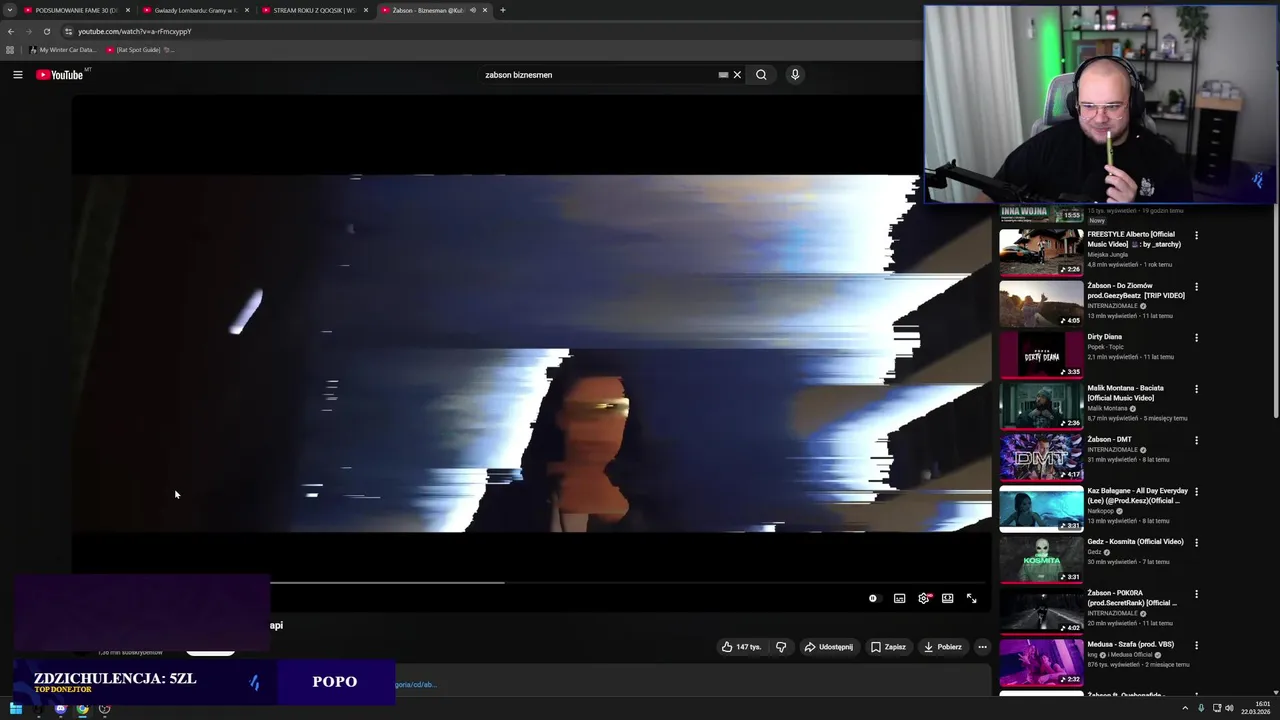Show hidden system tray icons
This screenshot has width=1280, height=720.
point(1185,709)
